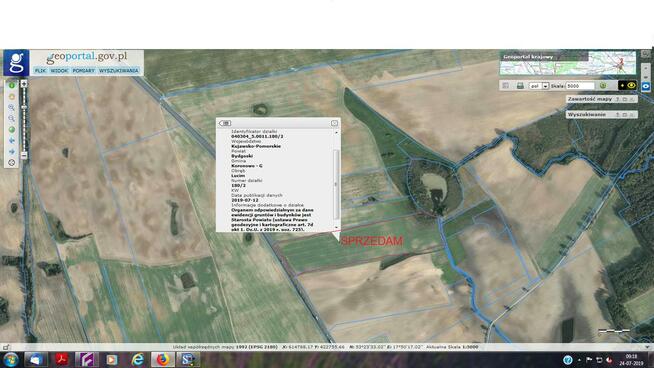Go to next map view arrow
This screenshot has height=368, width=654.
pos(12,151)
